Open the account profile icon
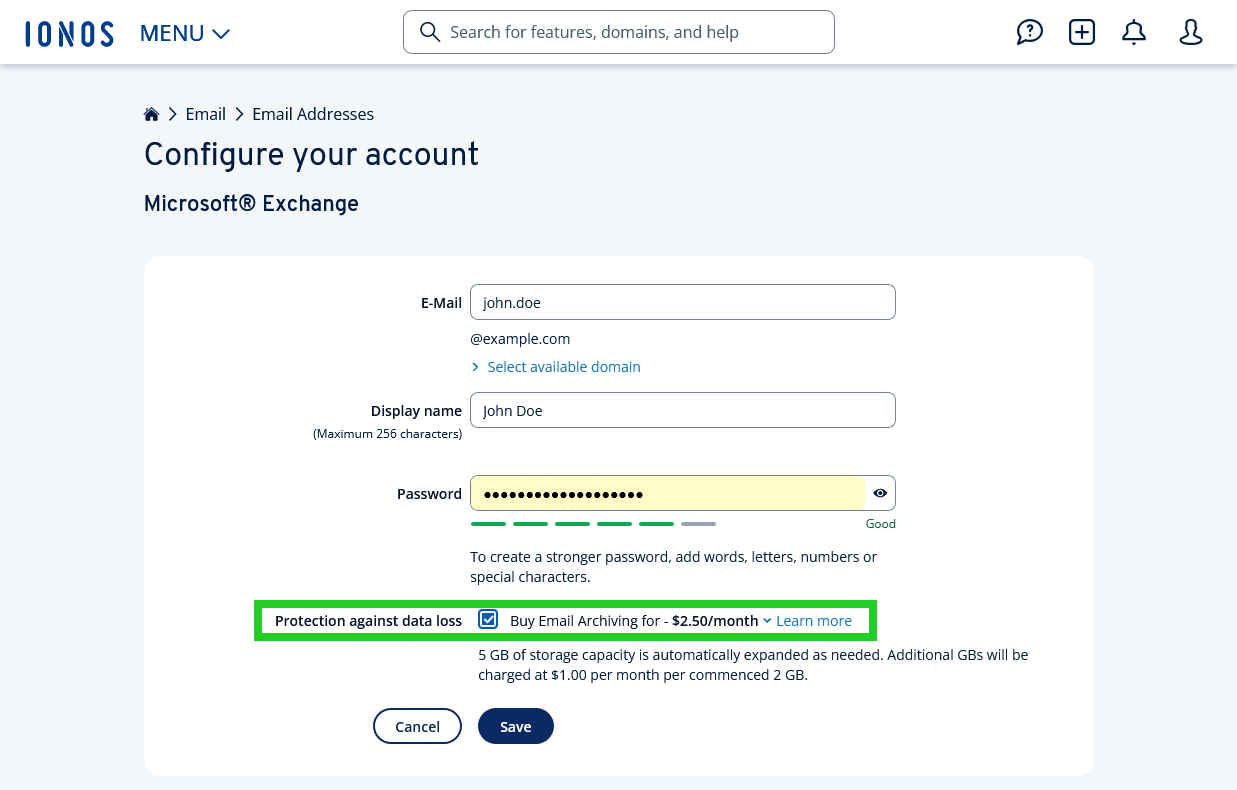Viewport: 1237px width, 790px height. pyautogui.click(x=1191, y=32)
